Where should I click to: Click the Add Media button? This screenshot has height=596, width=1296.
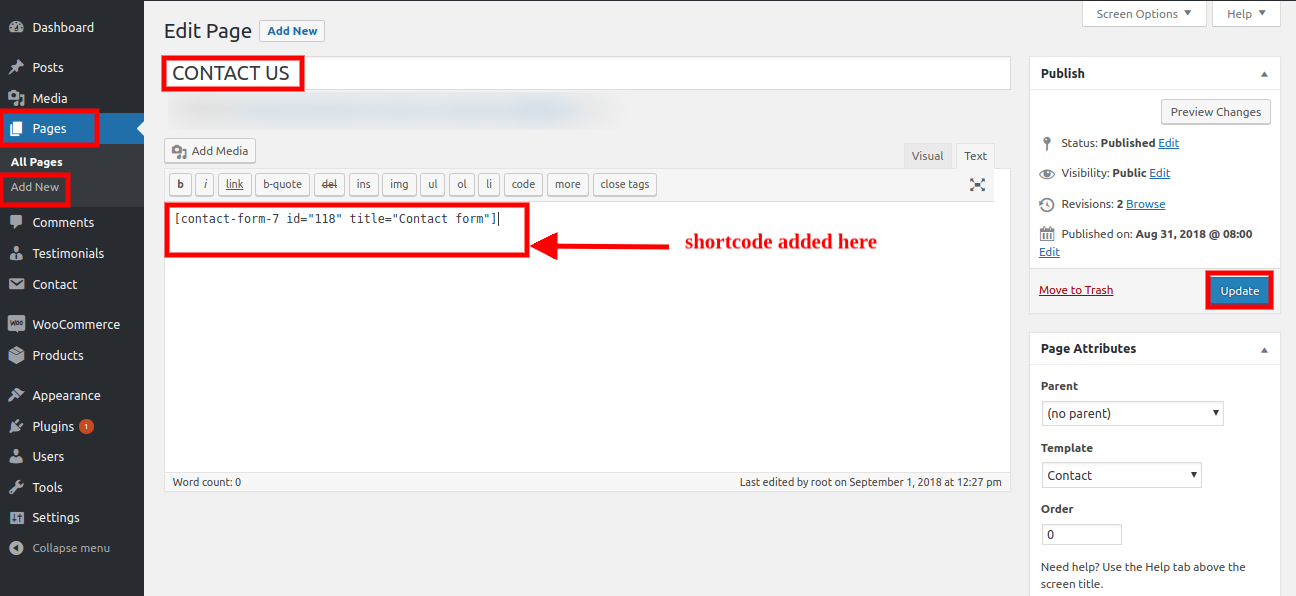[x=210, y=151]
